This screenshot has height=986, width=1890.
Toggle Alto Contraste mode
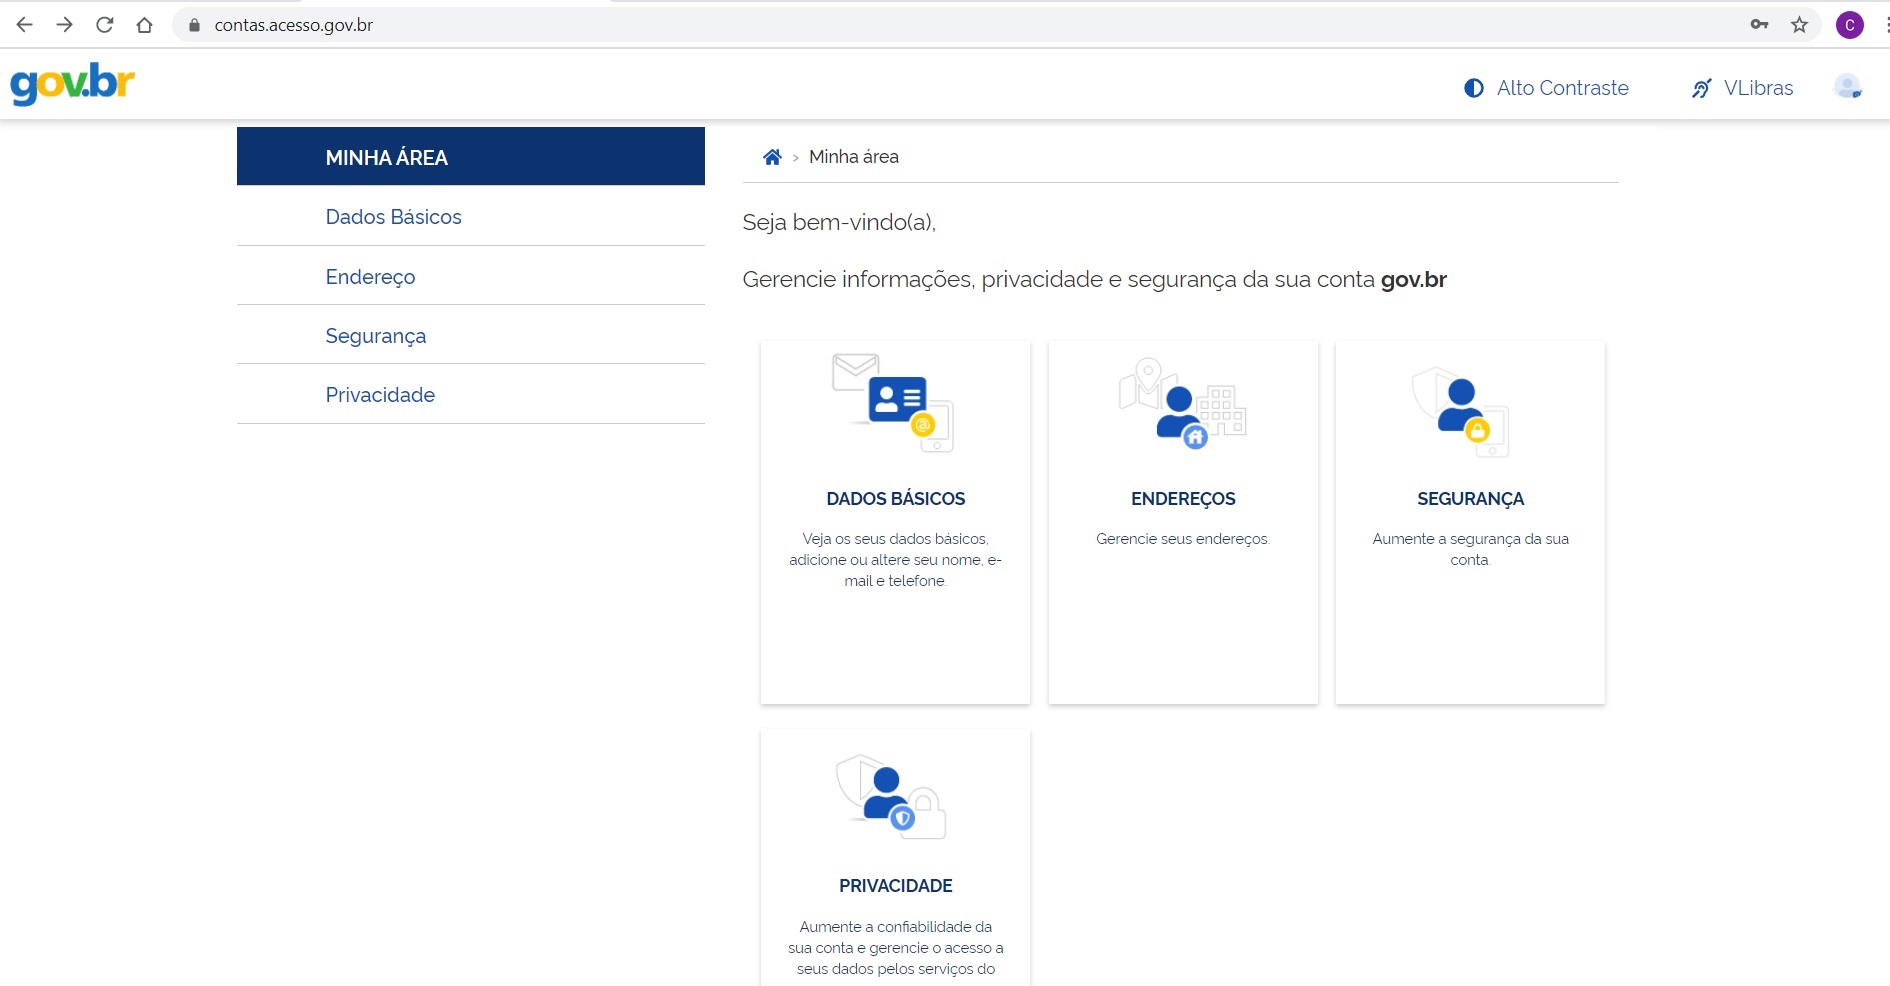[x=1546, y=88]
